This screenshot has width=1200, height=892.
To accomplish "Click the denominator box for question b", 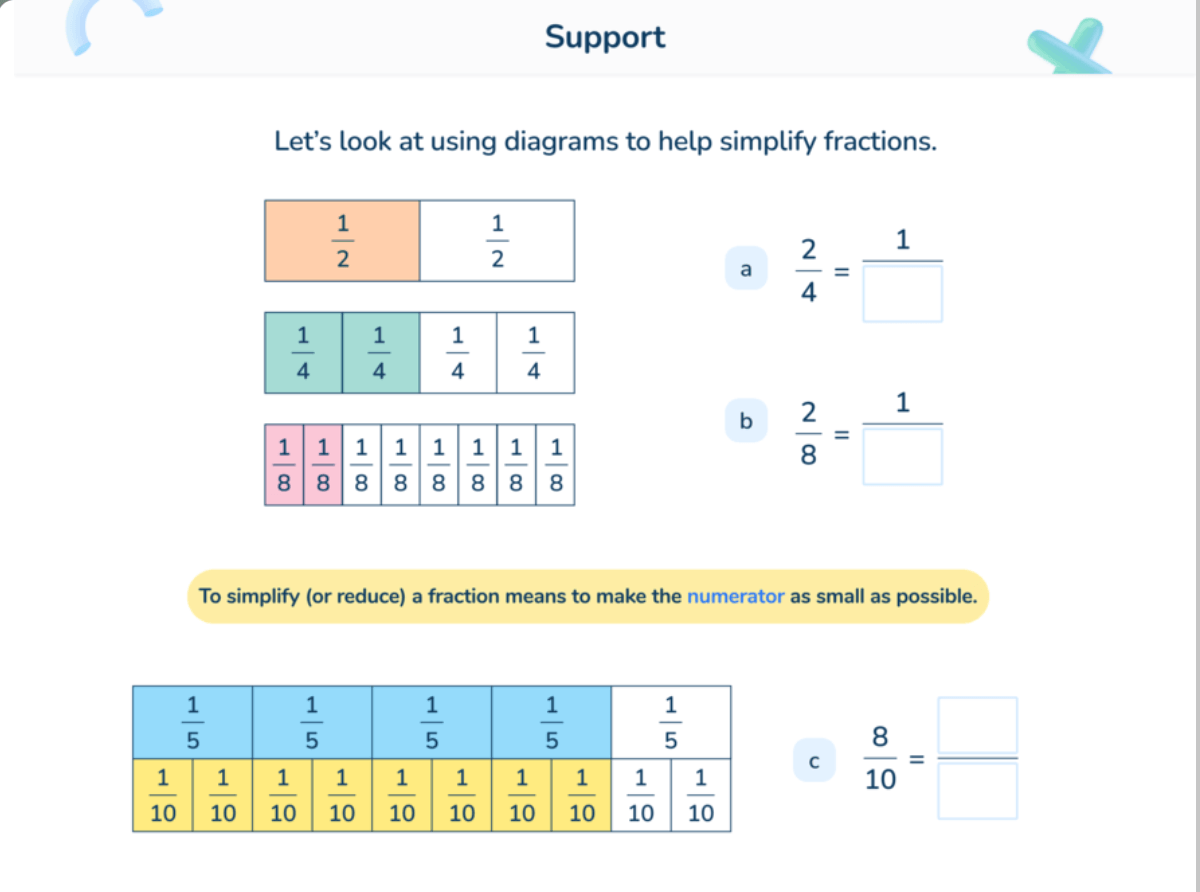I will (x=902, y=456).
